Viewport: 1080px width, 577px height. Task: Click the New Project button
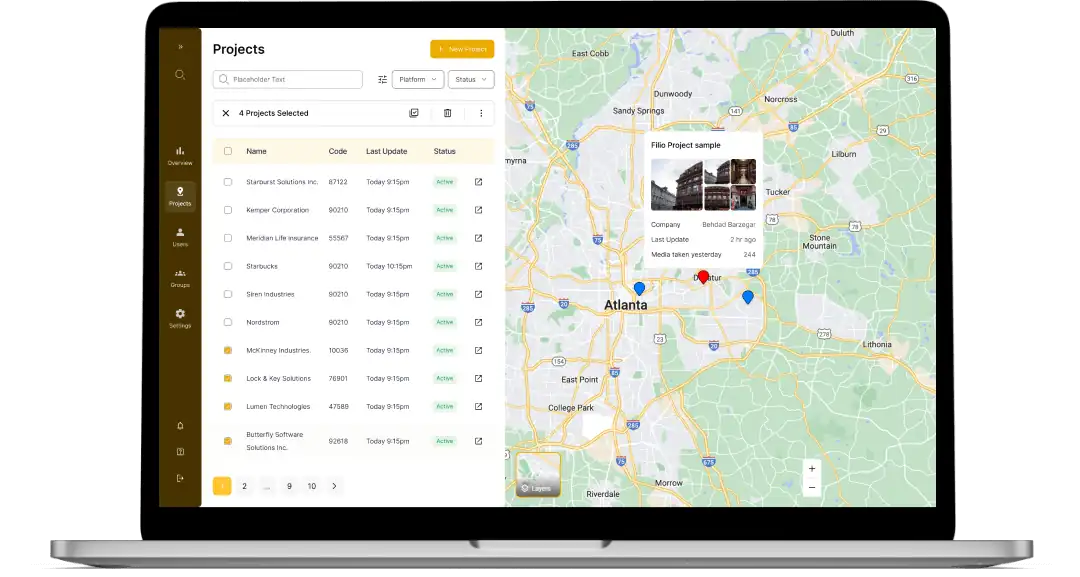click(x=462, y=49)
